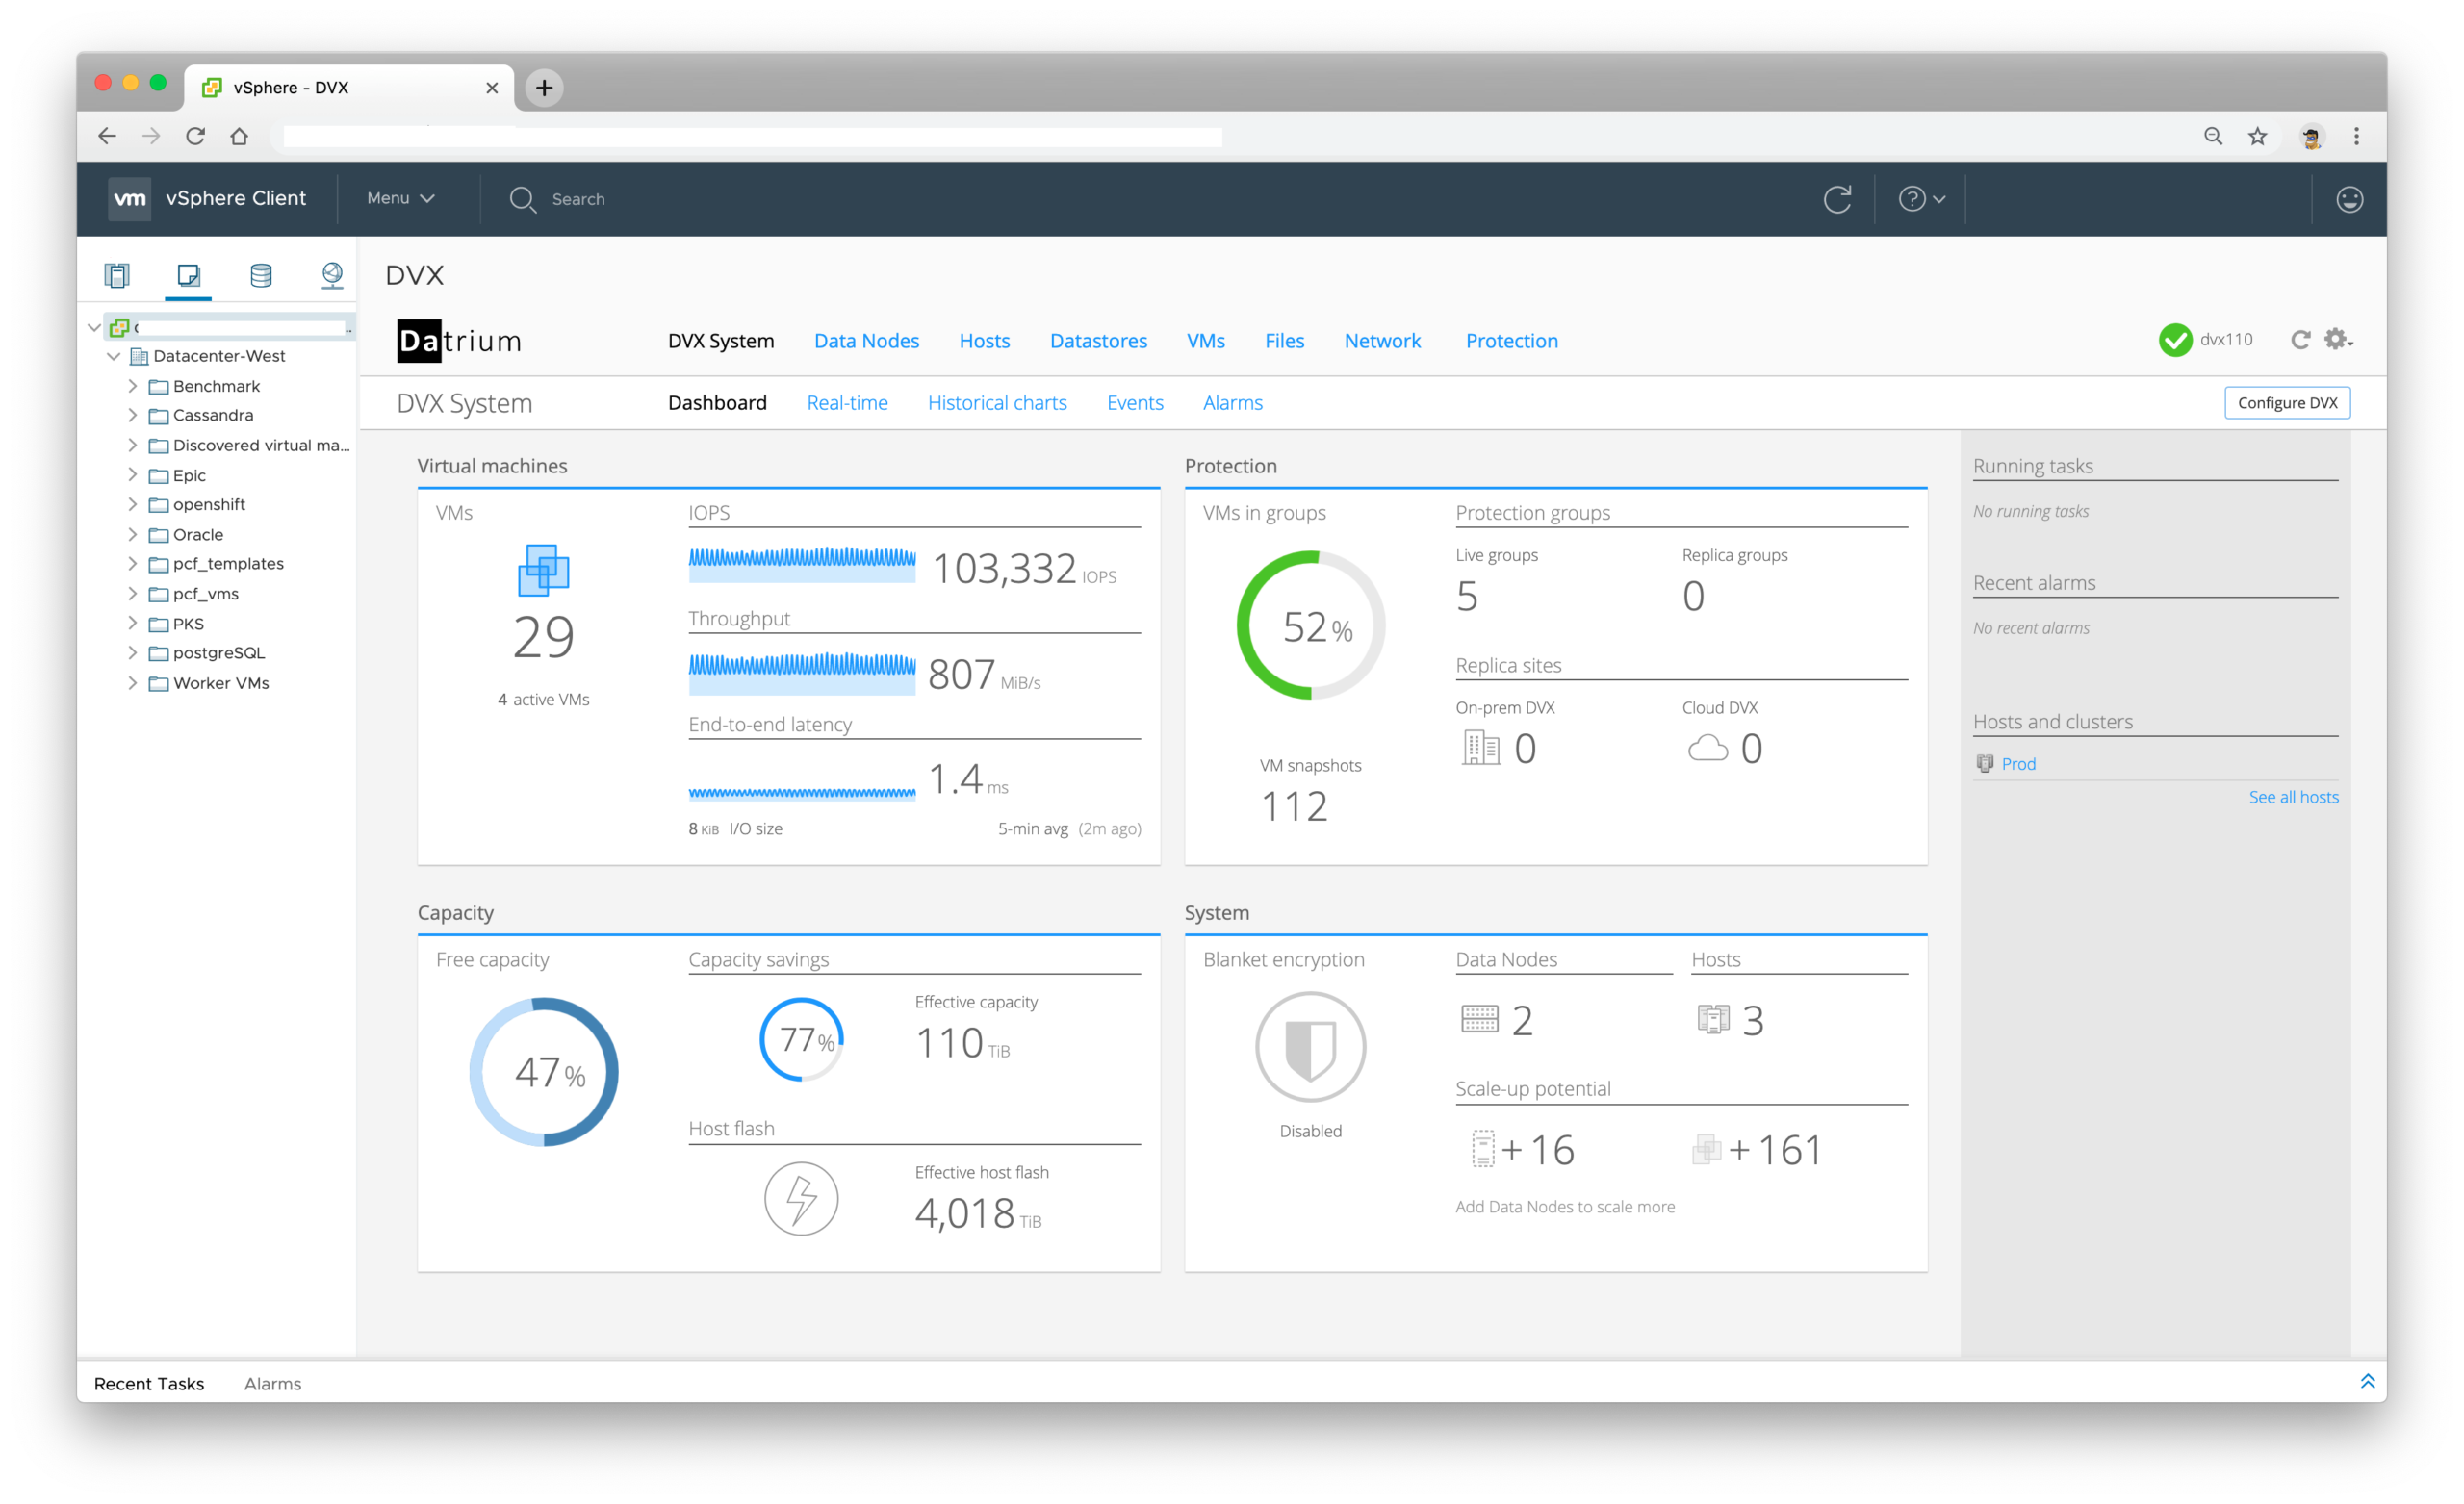
Task: Click the Configure DVX button
Action: pyautogui.click(x=2287, y=403)
